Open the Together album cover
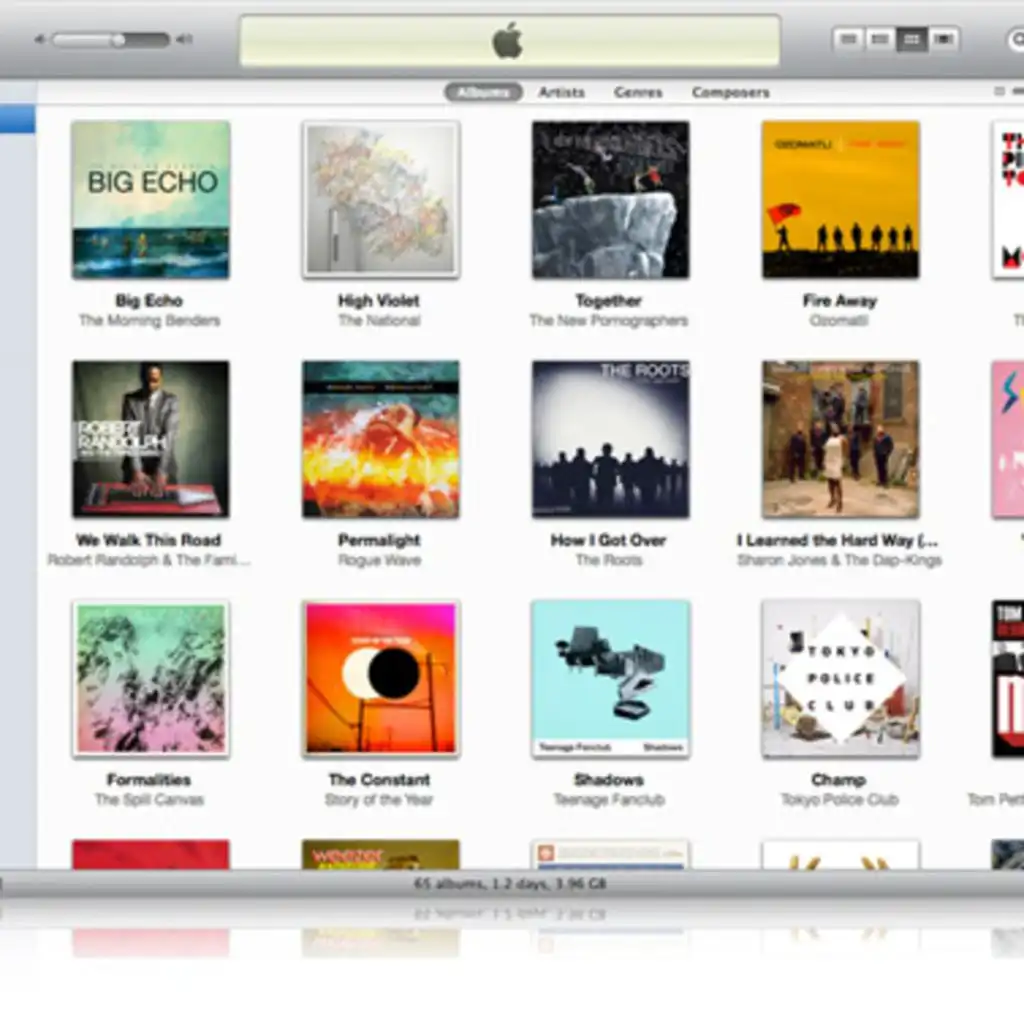The height and width of the screenshot is (1024, 1024). coord(611,200)
